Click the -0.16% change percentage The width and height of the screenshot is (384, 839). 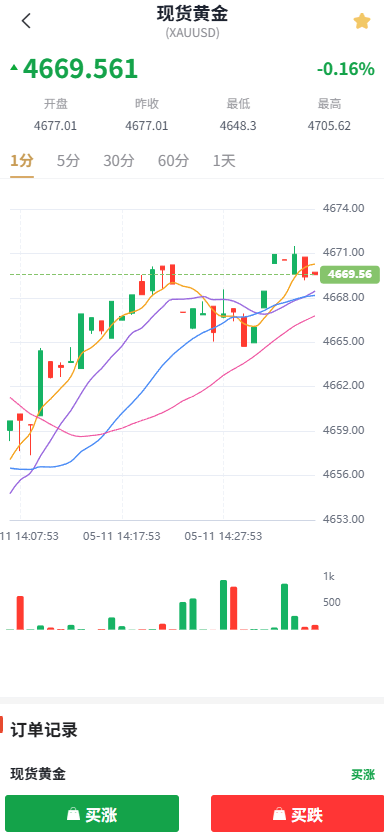click(345, 68)
